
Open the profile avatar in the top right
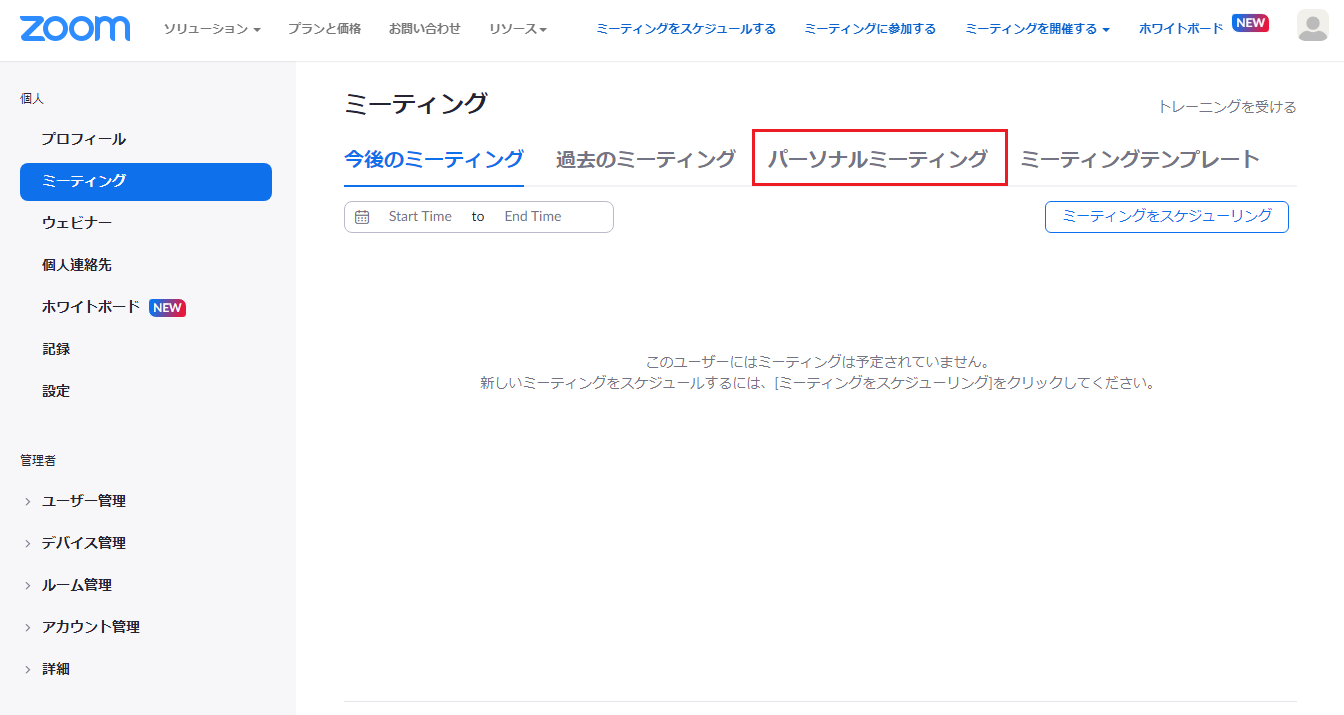(x=1313, y=28)
